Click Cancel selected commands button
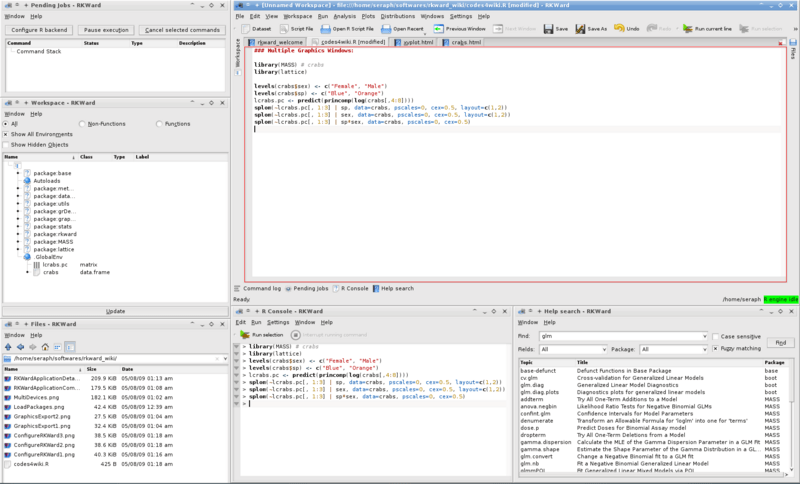Screen dimensions: 800x484 pos(182,30)
